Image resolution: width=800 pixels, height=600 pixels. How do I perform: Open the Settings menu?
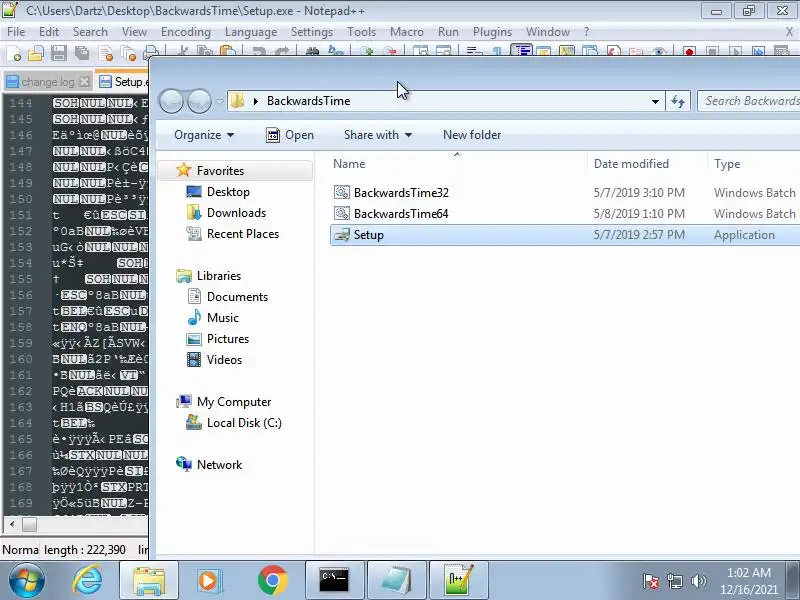pos(312,32)
